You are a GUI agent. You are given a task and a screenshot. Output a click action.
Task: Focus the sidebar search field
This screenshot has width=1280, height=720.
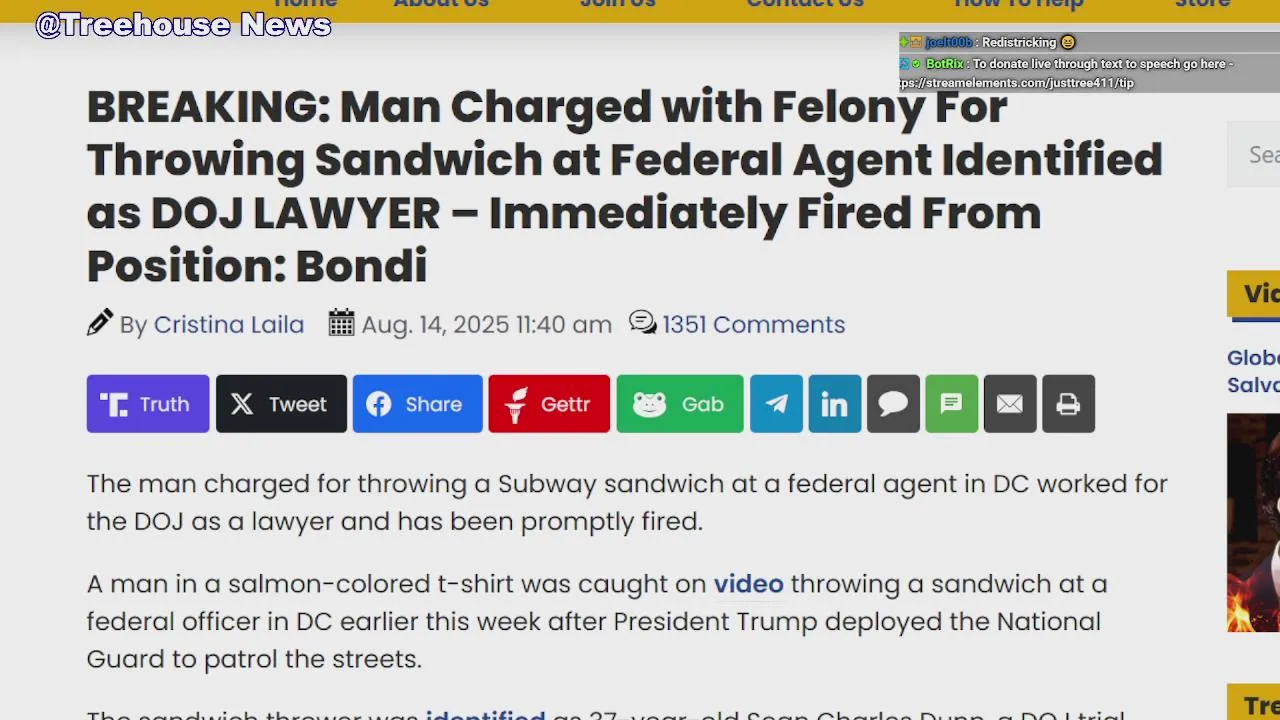(x=1254, y=154)
